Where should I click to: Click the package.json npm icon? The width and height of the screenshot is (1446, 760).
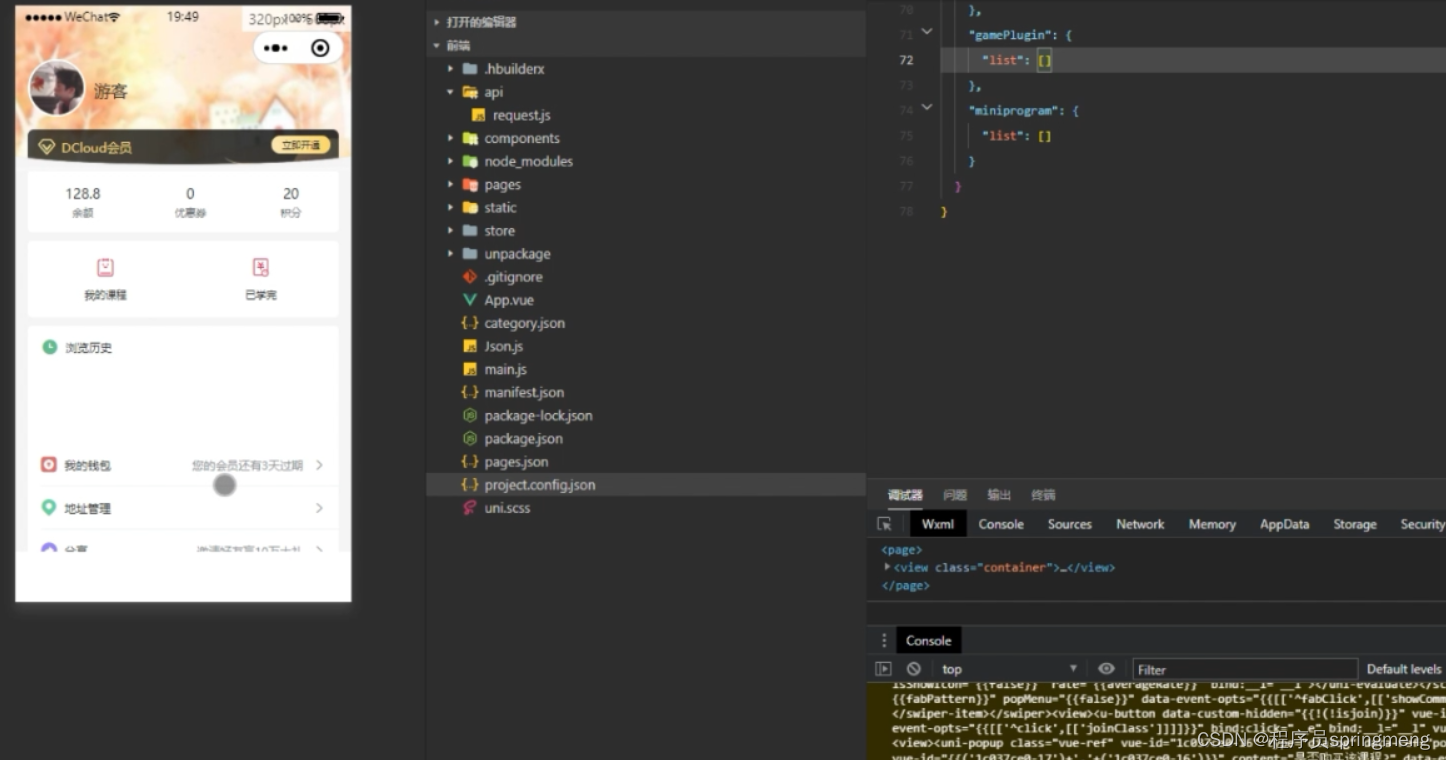pyautogui.click(x=470, y=438)
